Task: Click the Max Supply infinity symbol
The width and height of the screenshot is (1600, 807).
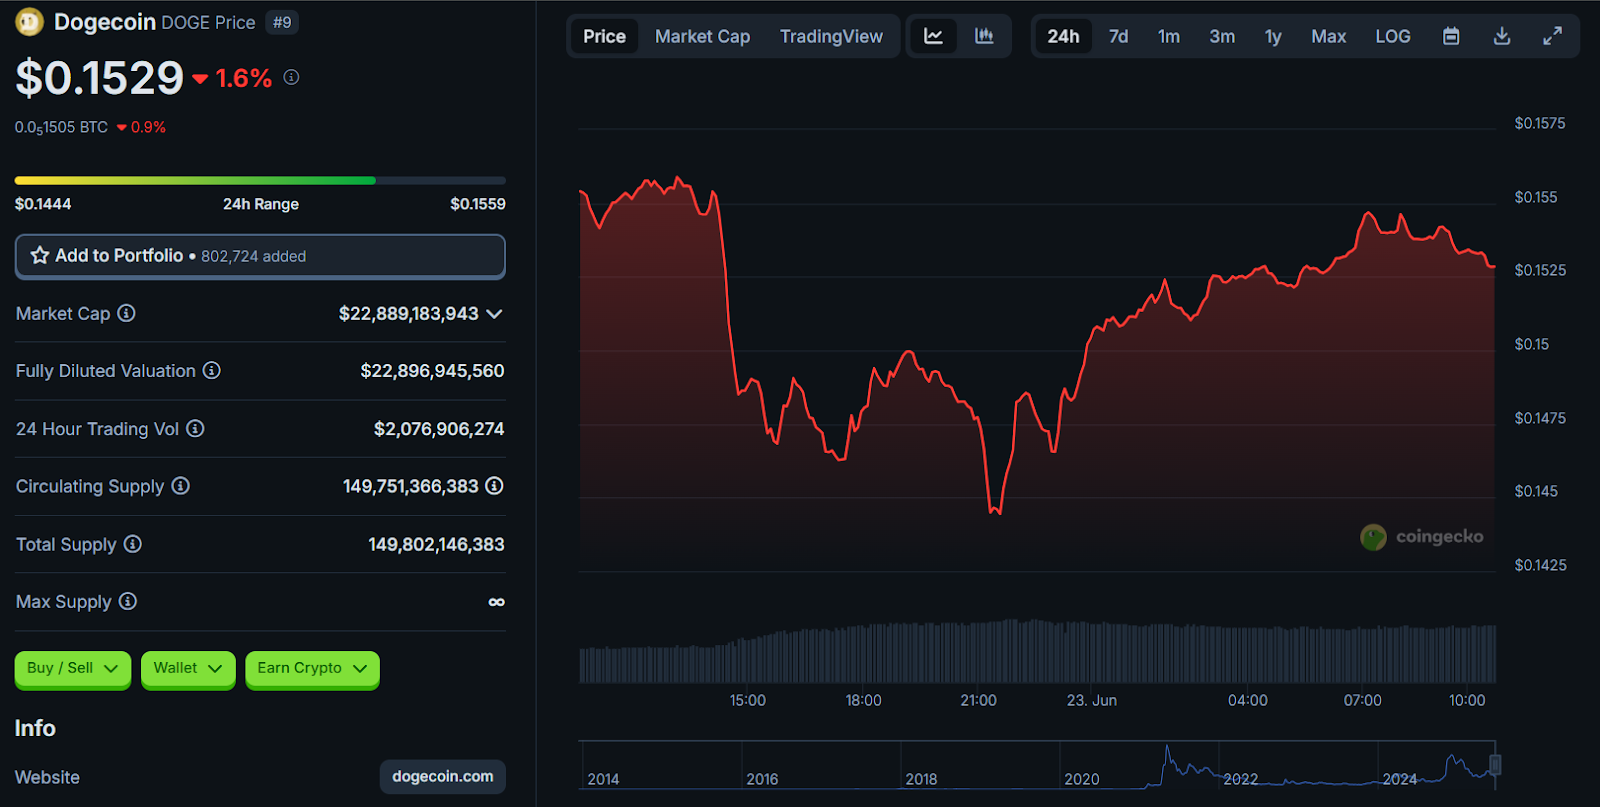Action: (x=496, y=602)
